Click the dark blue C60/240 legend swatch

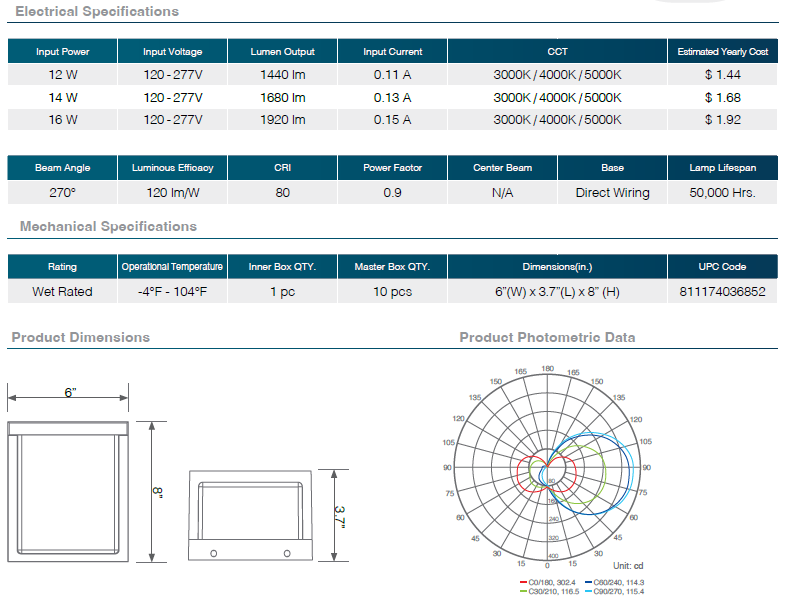(x=587, y=582)
